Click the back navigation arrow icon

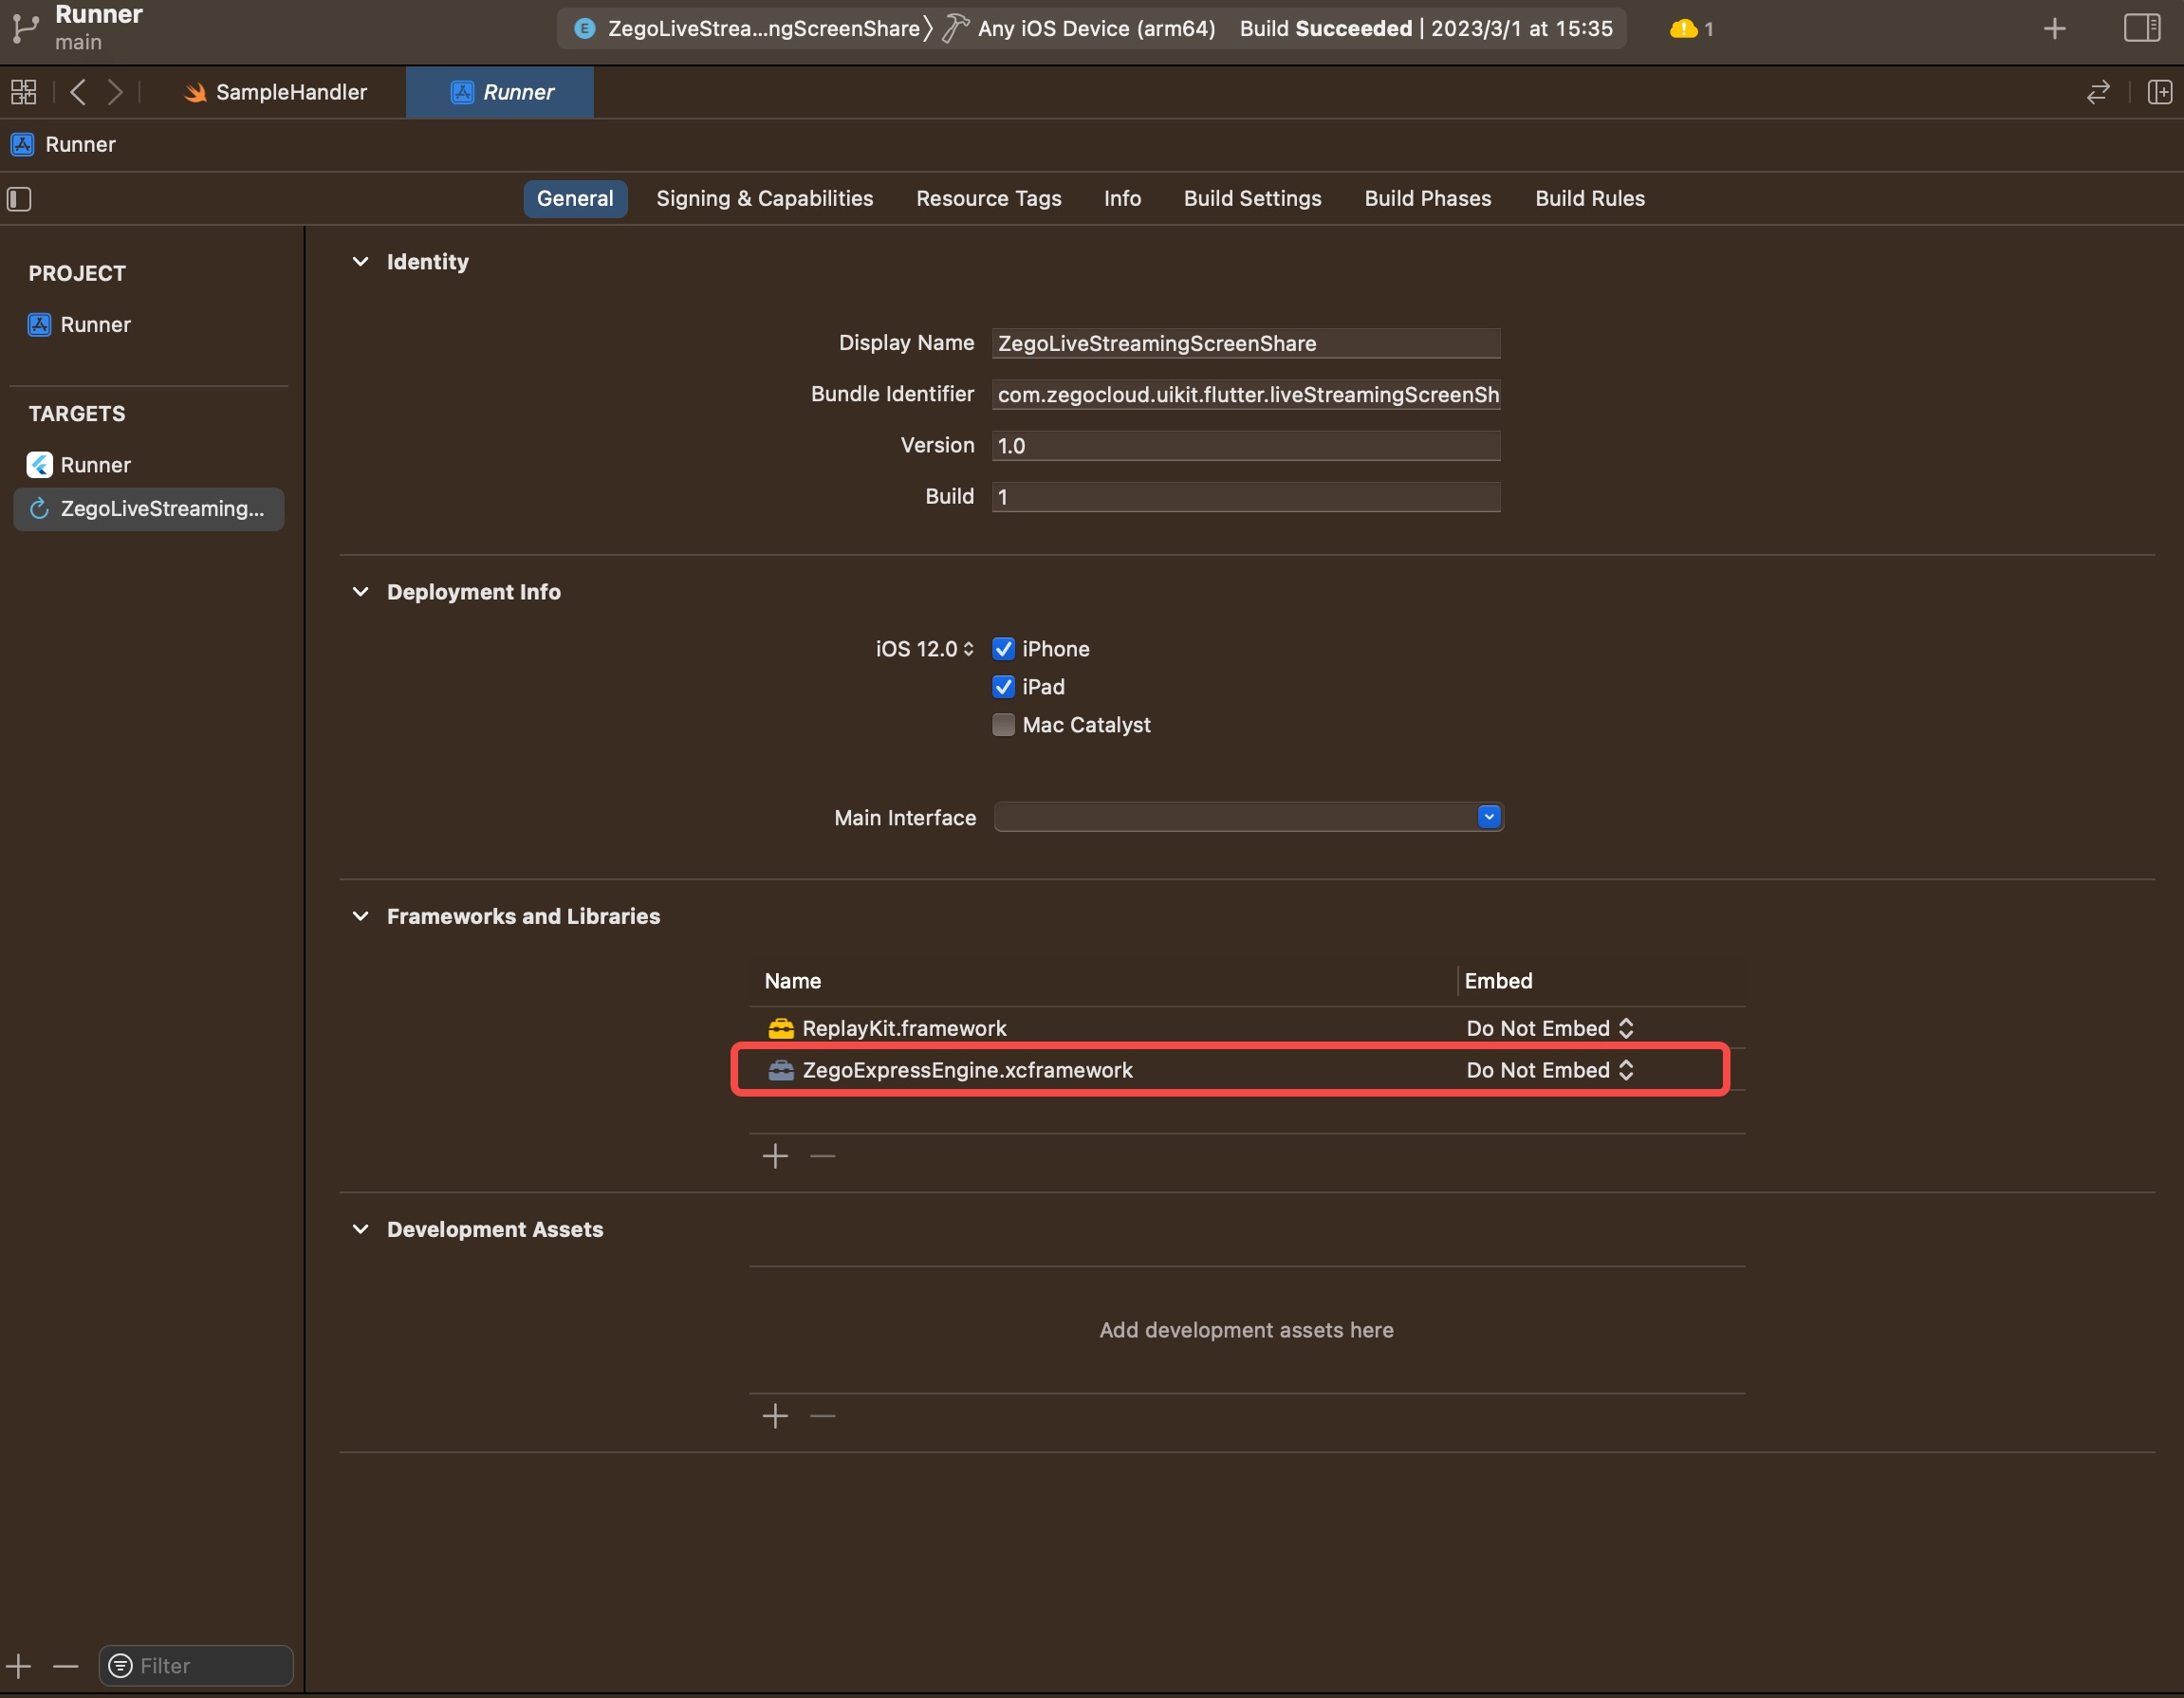pos(80,92)
